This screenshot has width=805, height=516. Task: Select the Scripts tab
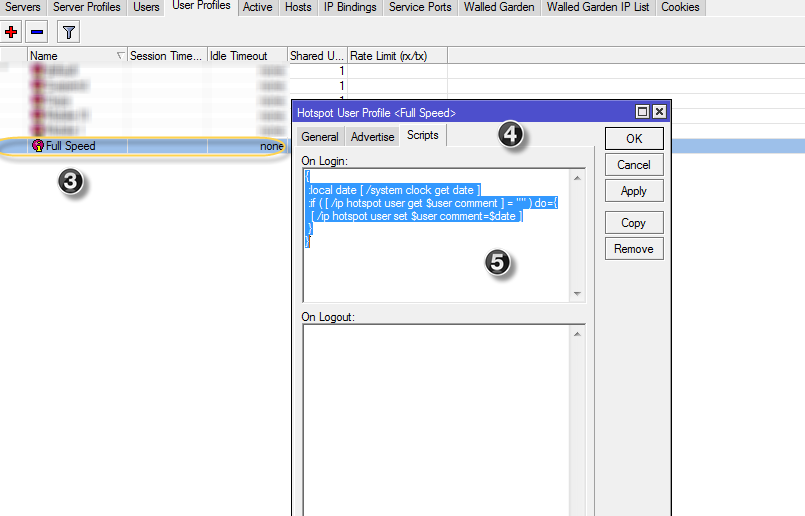[422, 135]
